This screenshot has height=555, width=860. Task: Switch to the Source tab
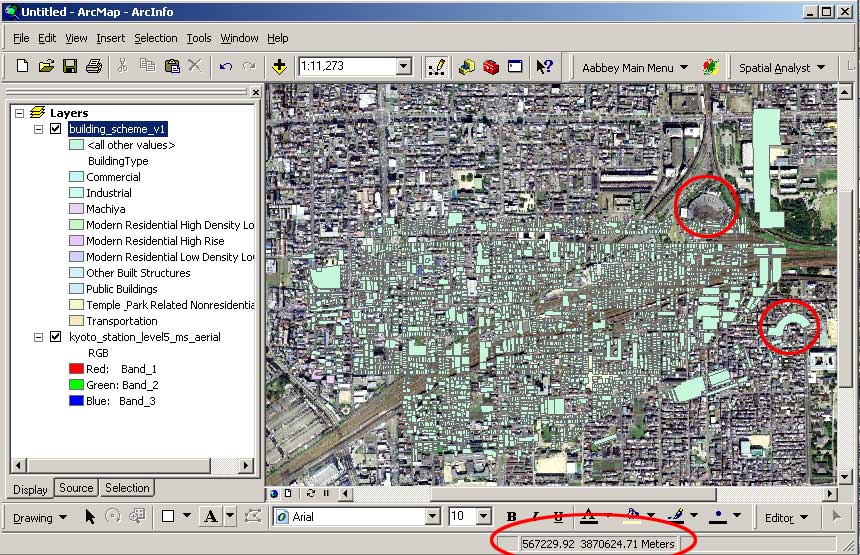coord(76,488)
